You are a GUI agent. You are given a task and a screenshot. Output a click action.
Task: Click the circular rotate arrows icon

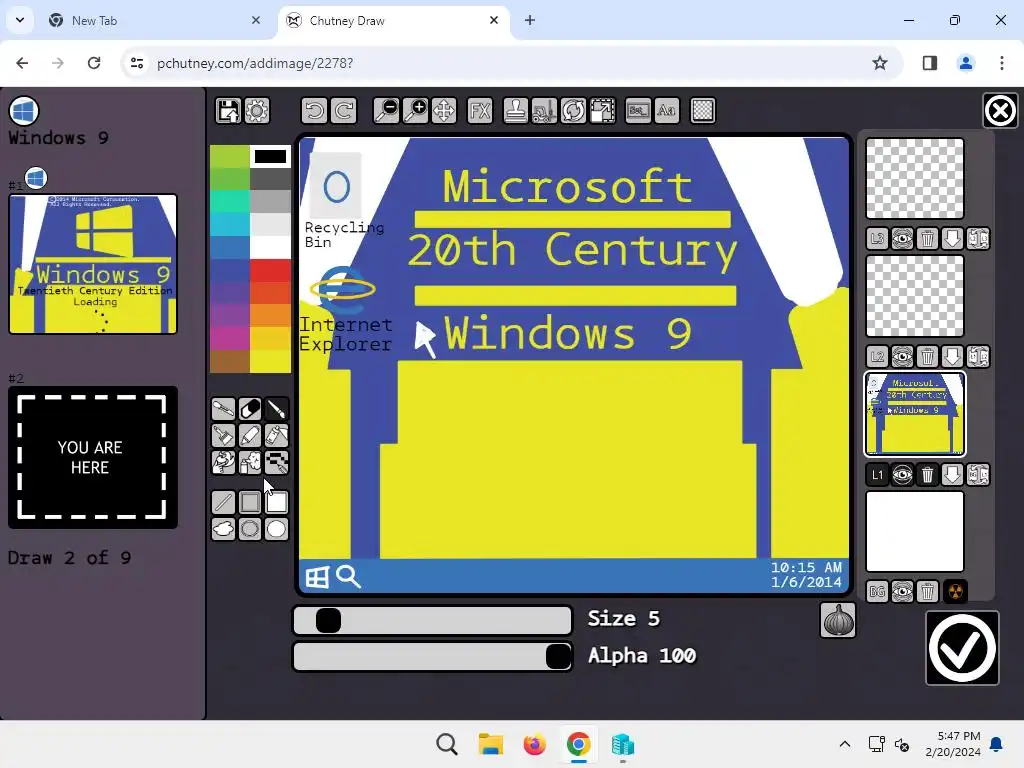point(573,111)
